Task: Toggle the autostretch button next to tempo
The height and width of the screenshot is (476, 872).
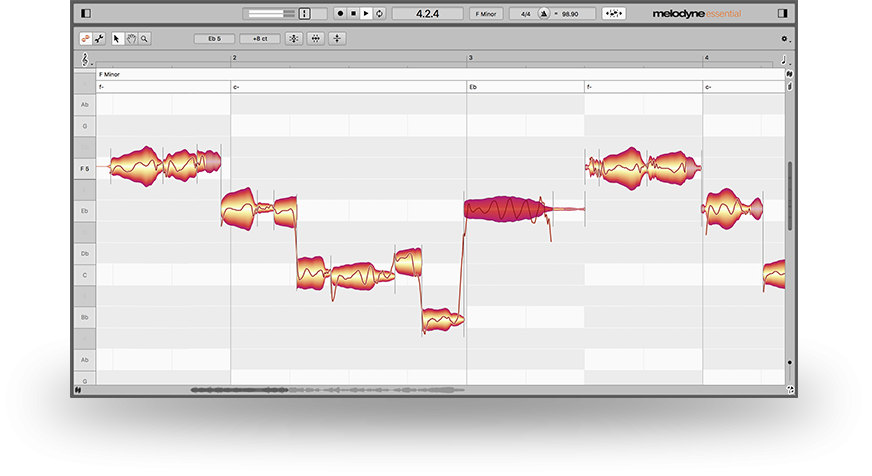Action: pyautogui.click(x=613, y=13)
